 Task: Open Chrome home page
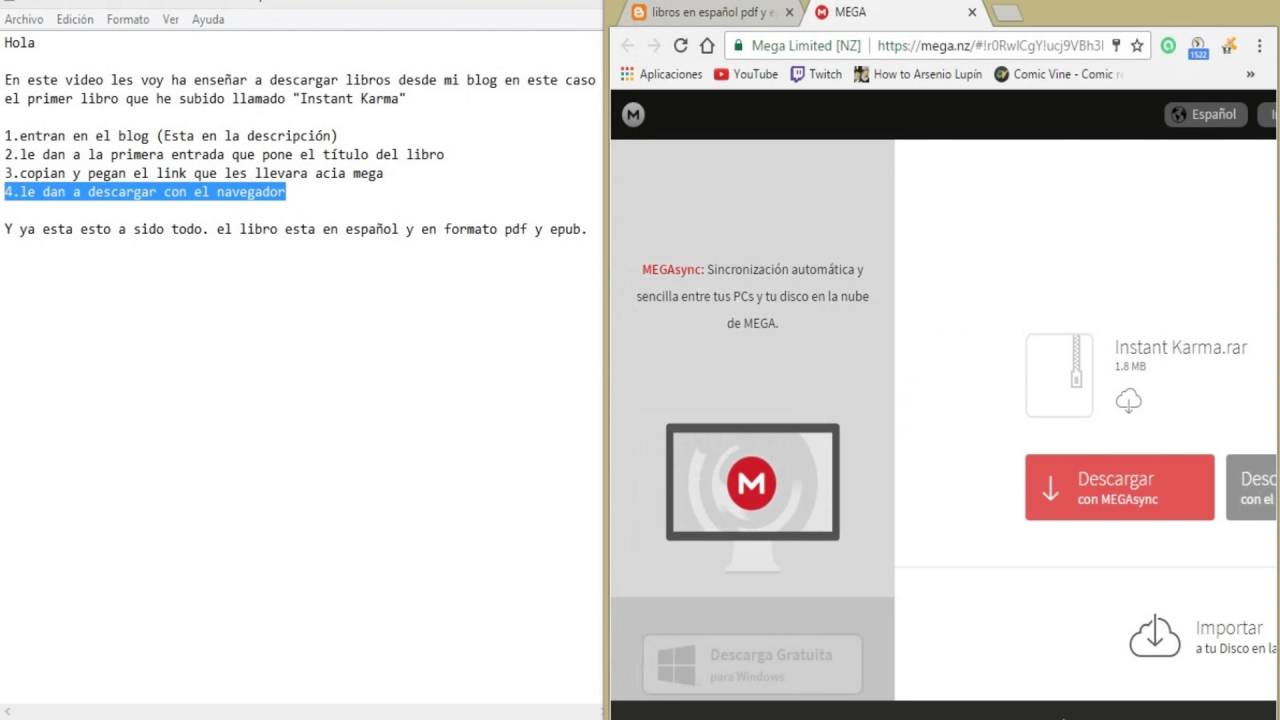click(x=707, y=45)
